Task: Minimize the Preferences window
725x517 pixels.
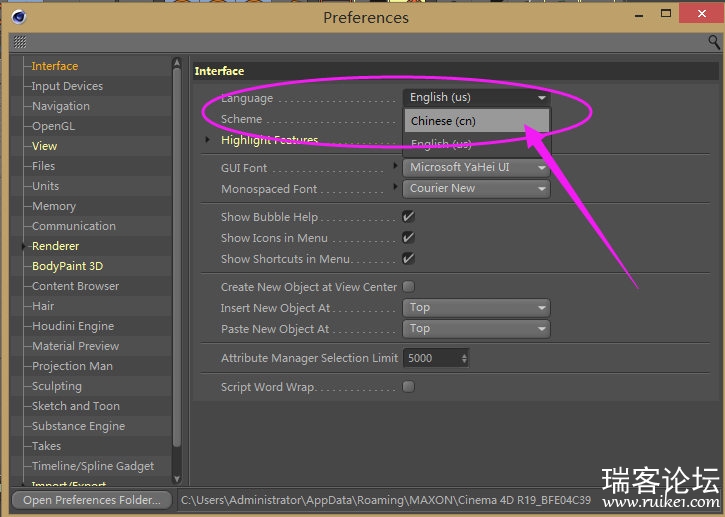Action: 639,16
